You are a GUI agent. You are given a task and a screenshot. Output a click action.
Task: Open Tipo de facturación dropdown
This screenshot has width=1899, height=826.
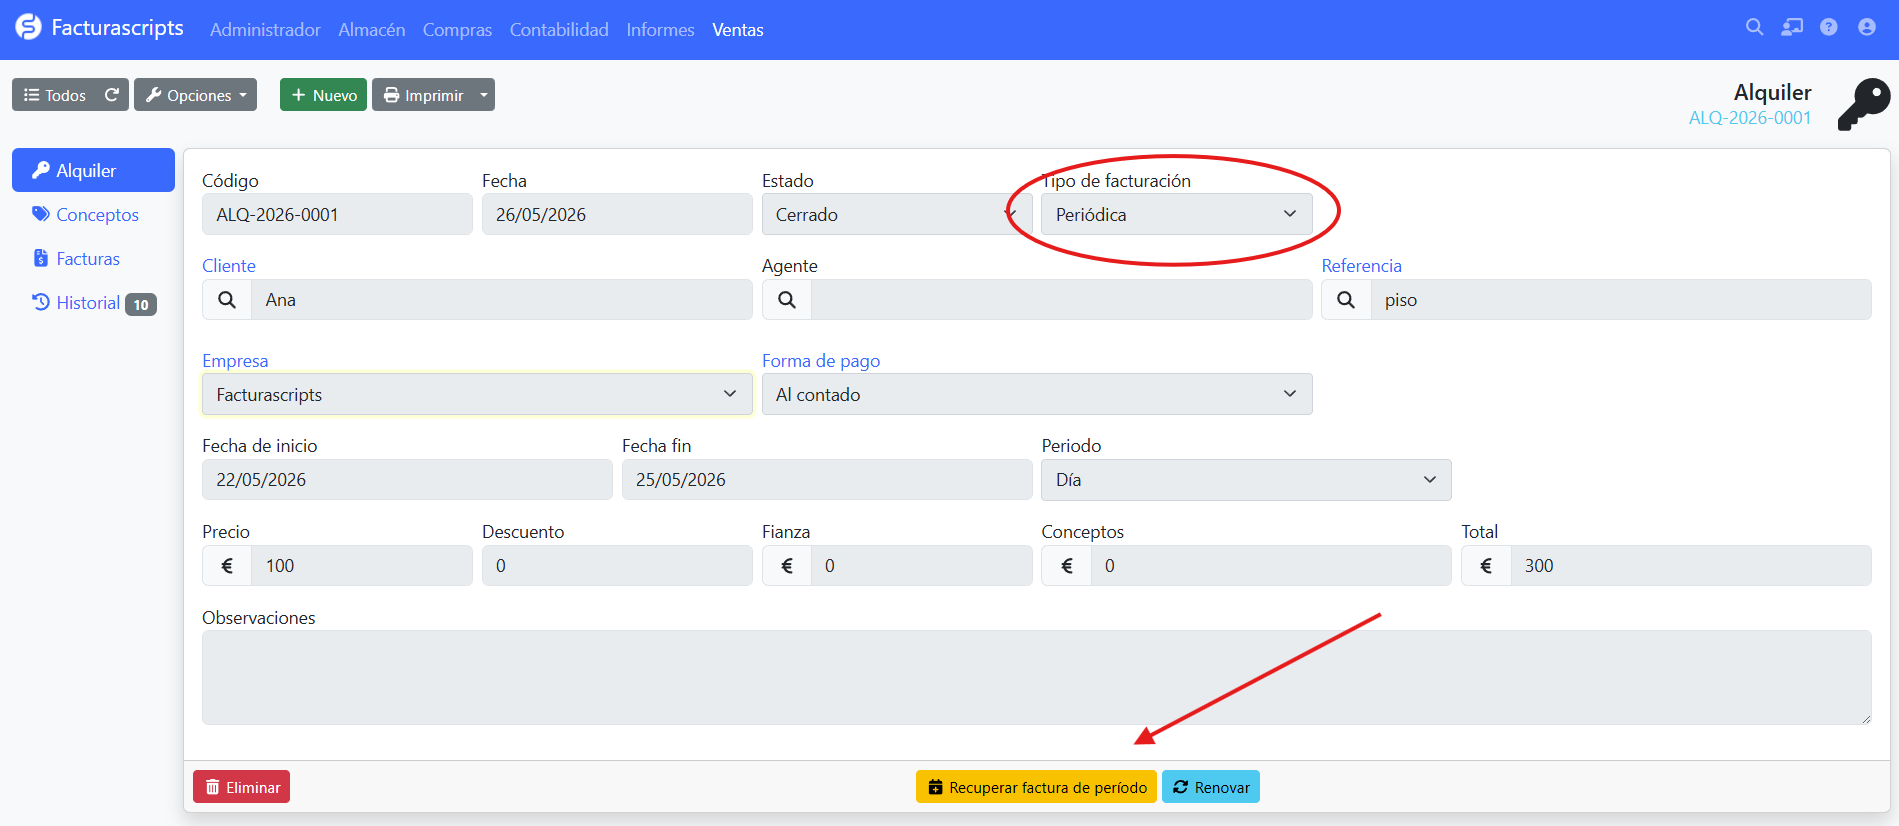click(x=1176, y=215)
